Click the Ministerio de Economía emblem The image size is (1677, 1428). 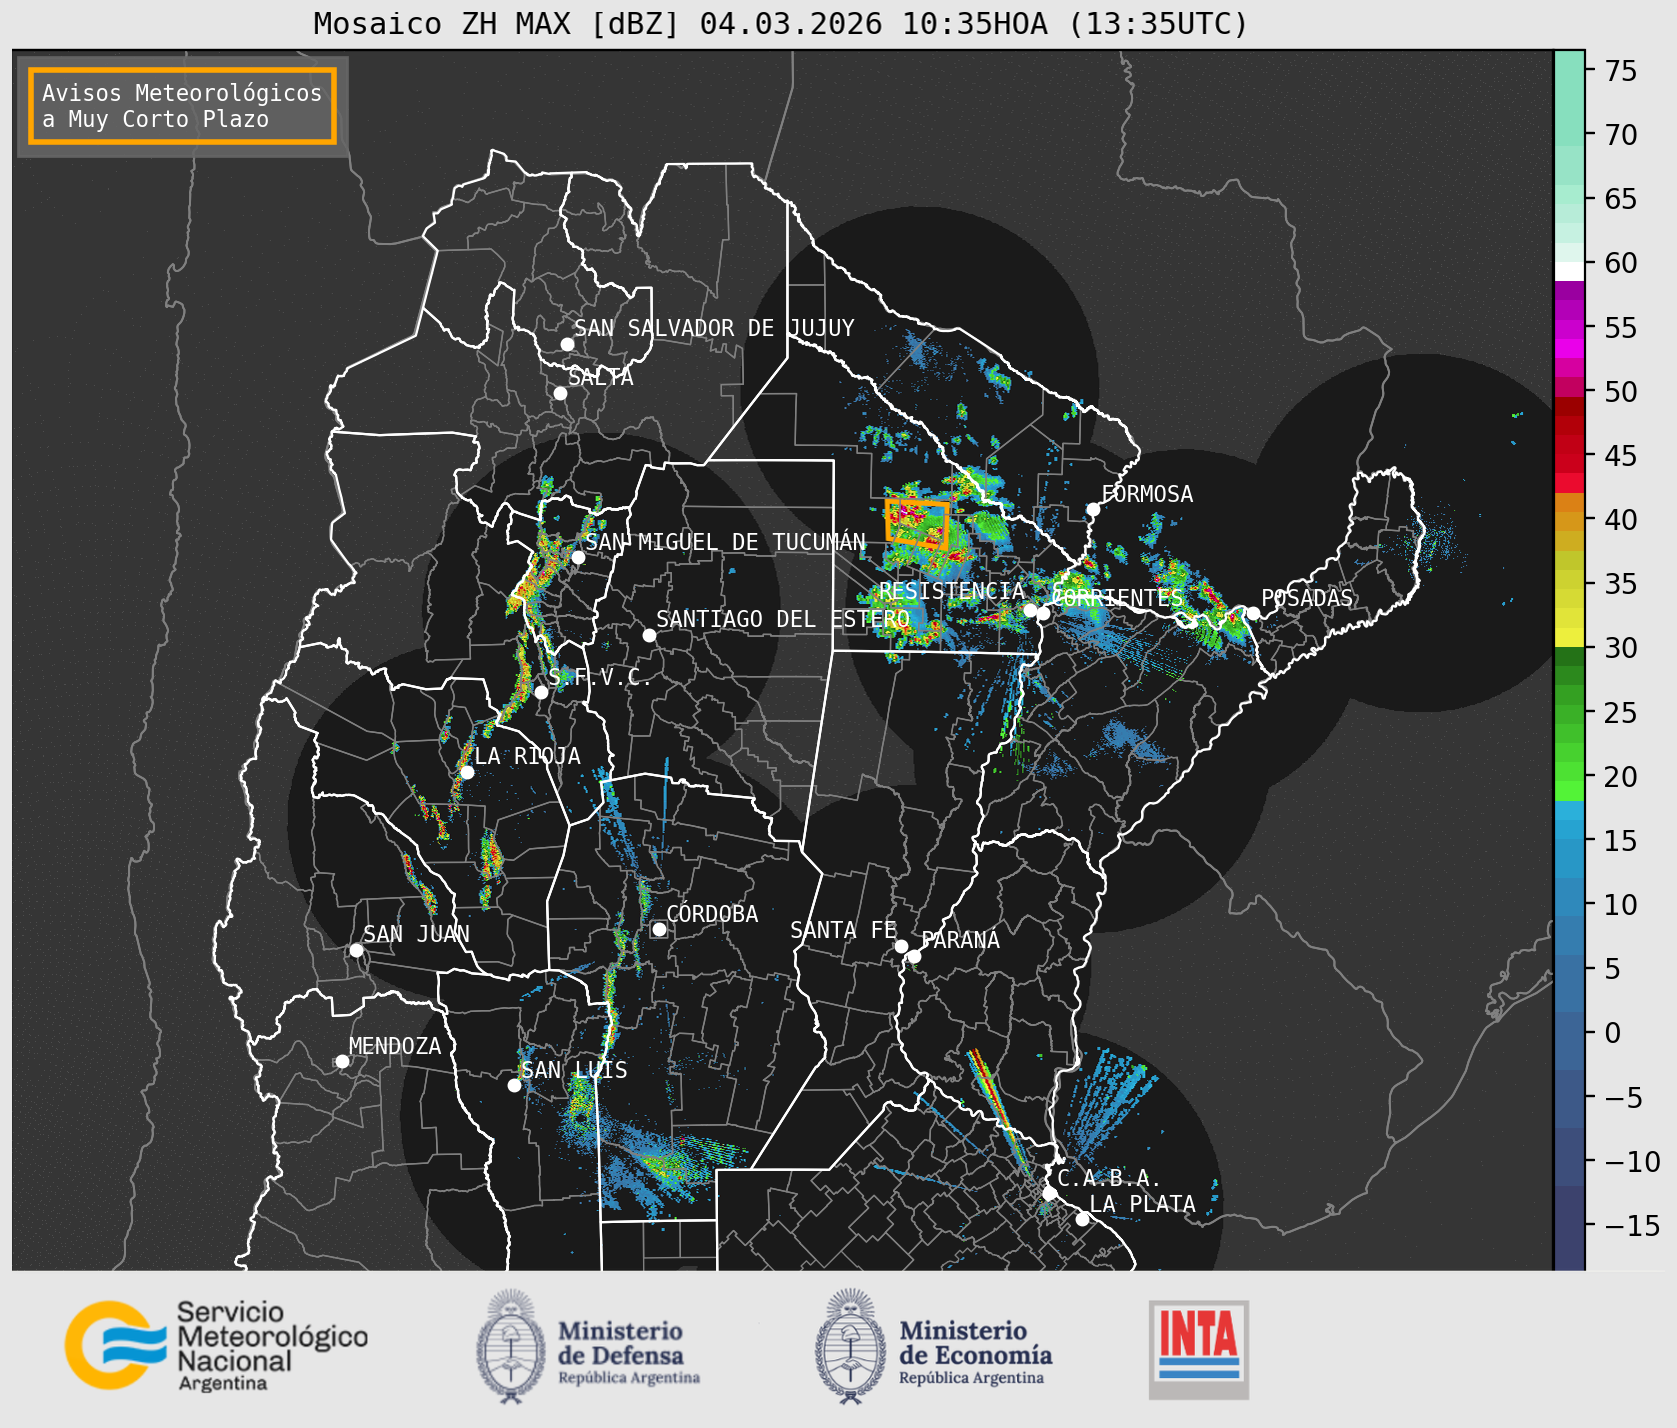coord(852,1345)
